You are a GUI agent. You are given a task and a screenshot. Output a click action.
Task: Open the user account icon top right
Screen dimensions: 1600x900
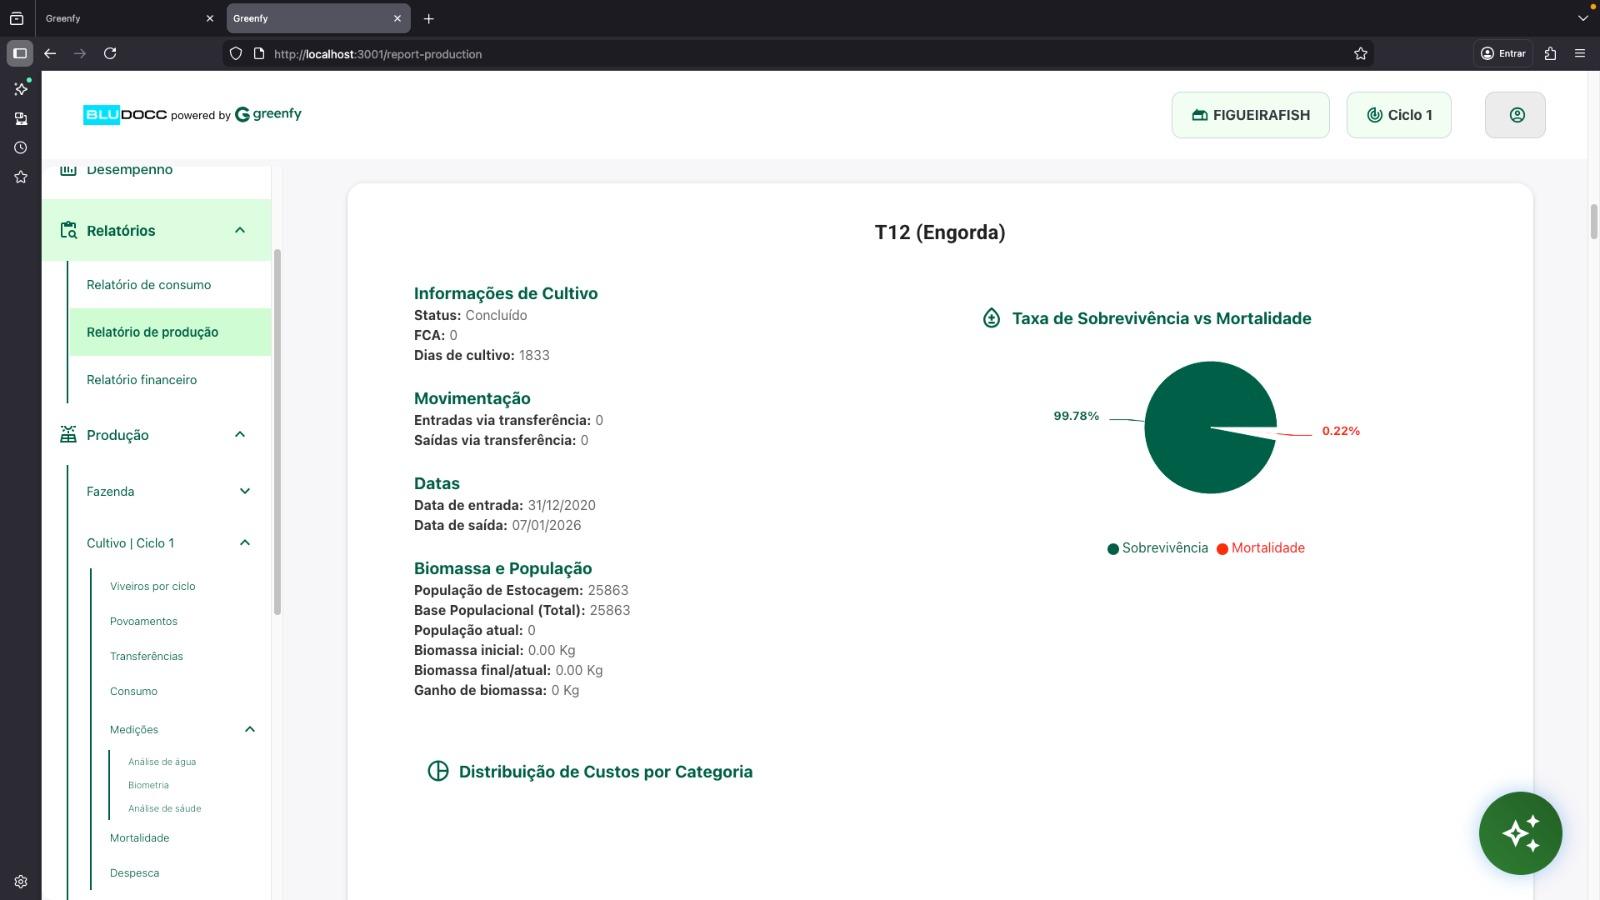point(1515,114)
